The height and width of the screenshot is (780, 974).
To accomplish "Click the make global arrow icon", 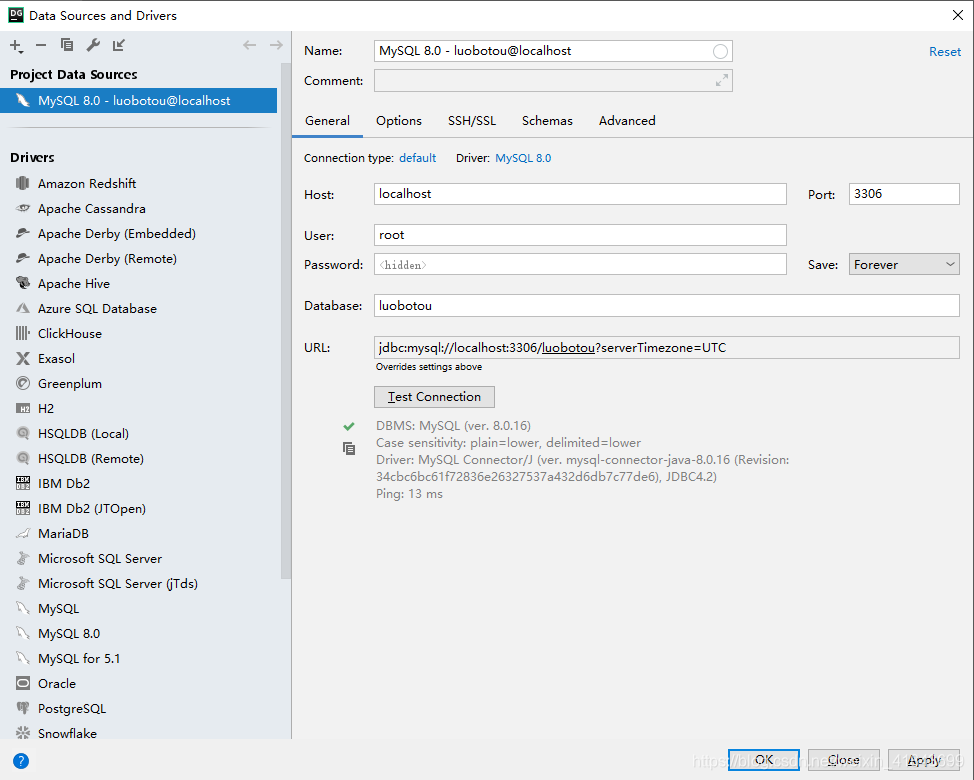I will [119, 45].
